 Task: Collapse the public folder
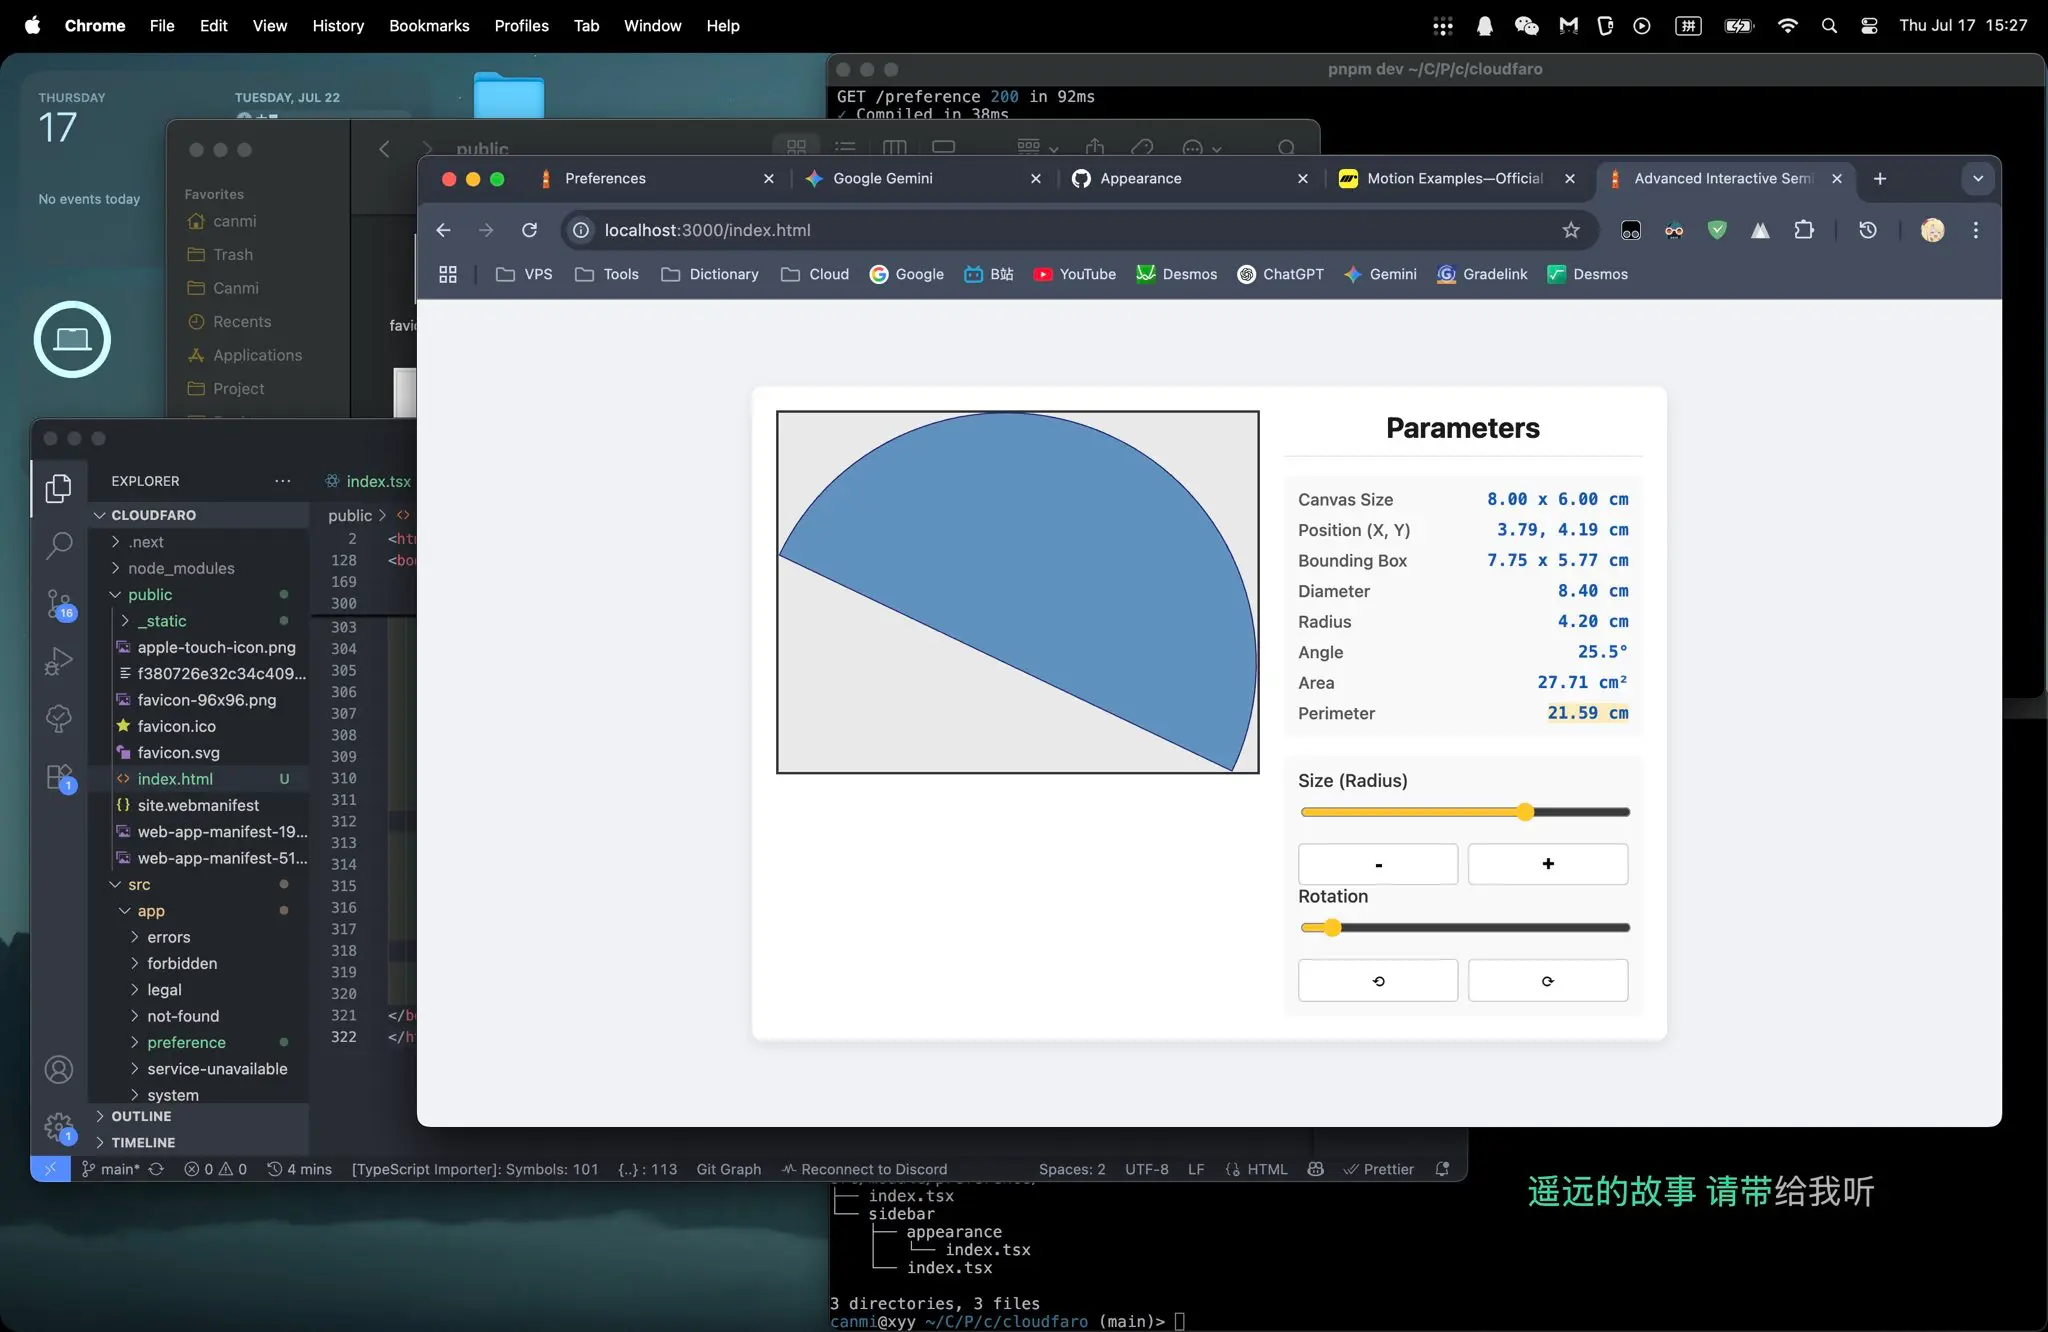tap(150, 594)
